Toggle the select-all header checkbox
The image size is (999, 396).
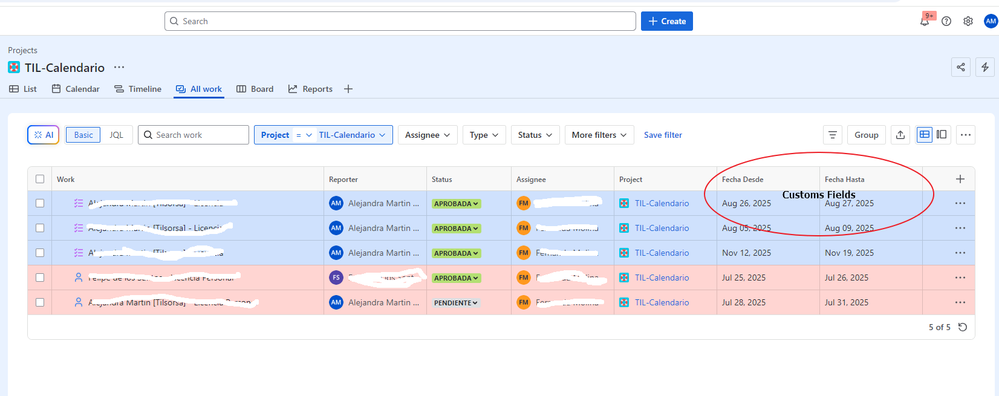[x=40, y=179]
